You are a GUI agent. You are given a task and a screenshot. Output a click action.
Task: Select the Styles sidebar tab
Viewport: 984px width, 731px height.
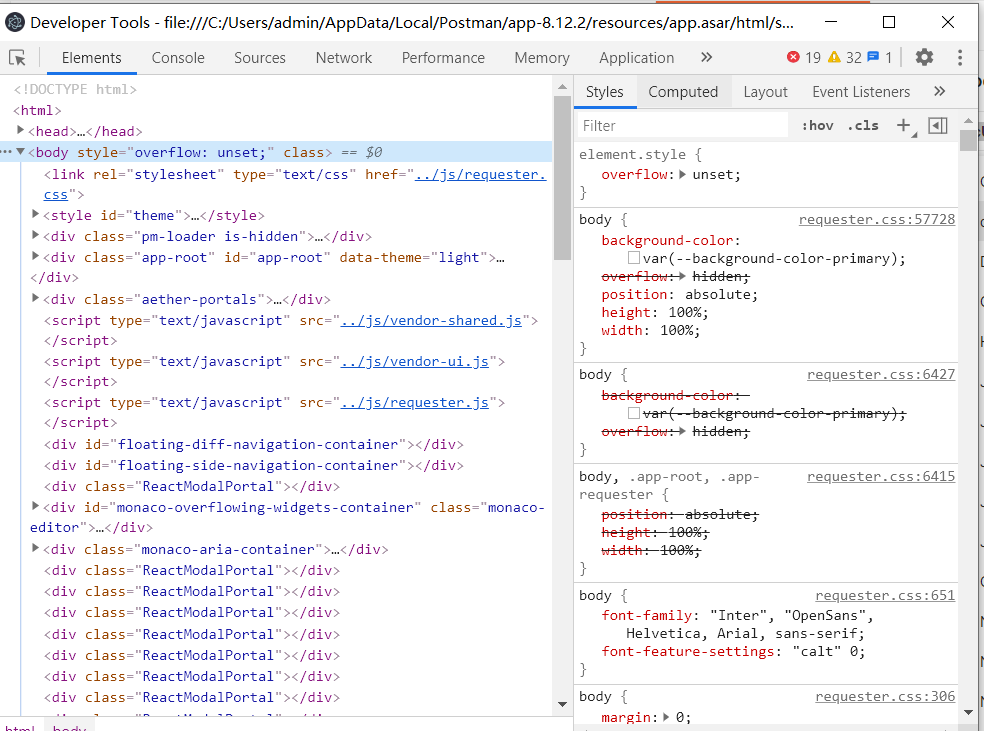(605, 92)
